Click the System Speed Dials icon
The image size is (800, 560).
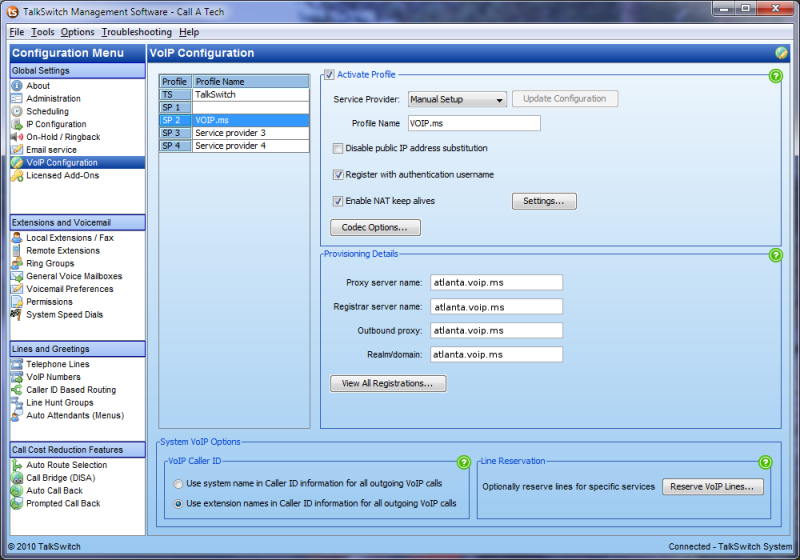tap(16, 314)
